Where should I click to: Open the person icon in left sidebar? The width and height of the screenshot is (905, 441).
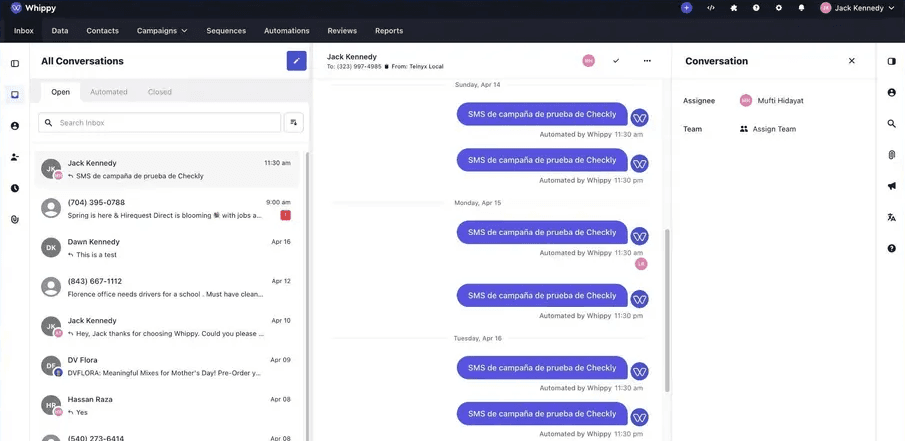click(15, 126)
